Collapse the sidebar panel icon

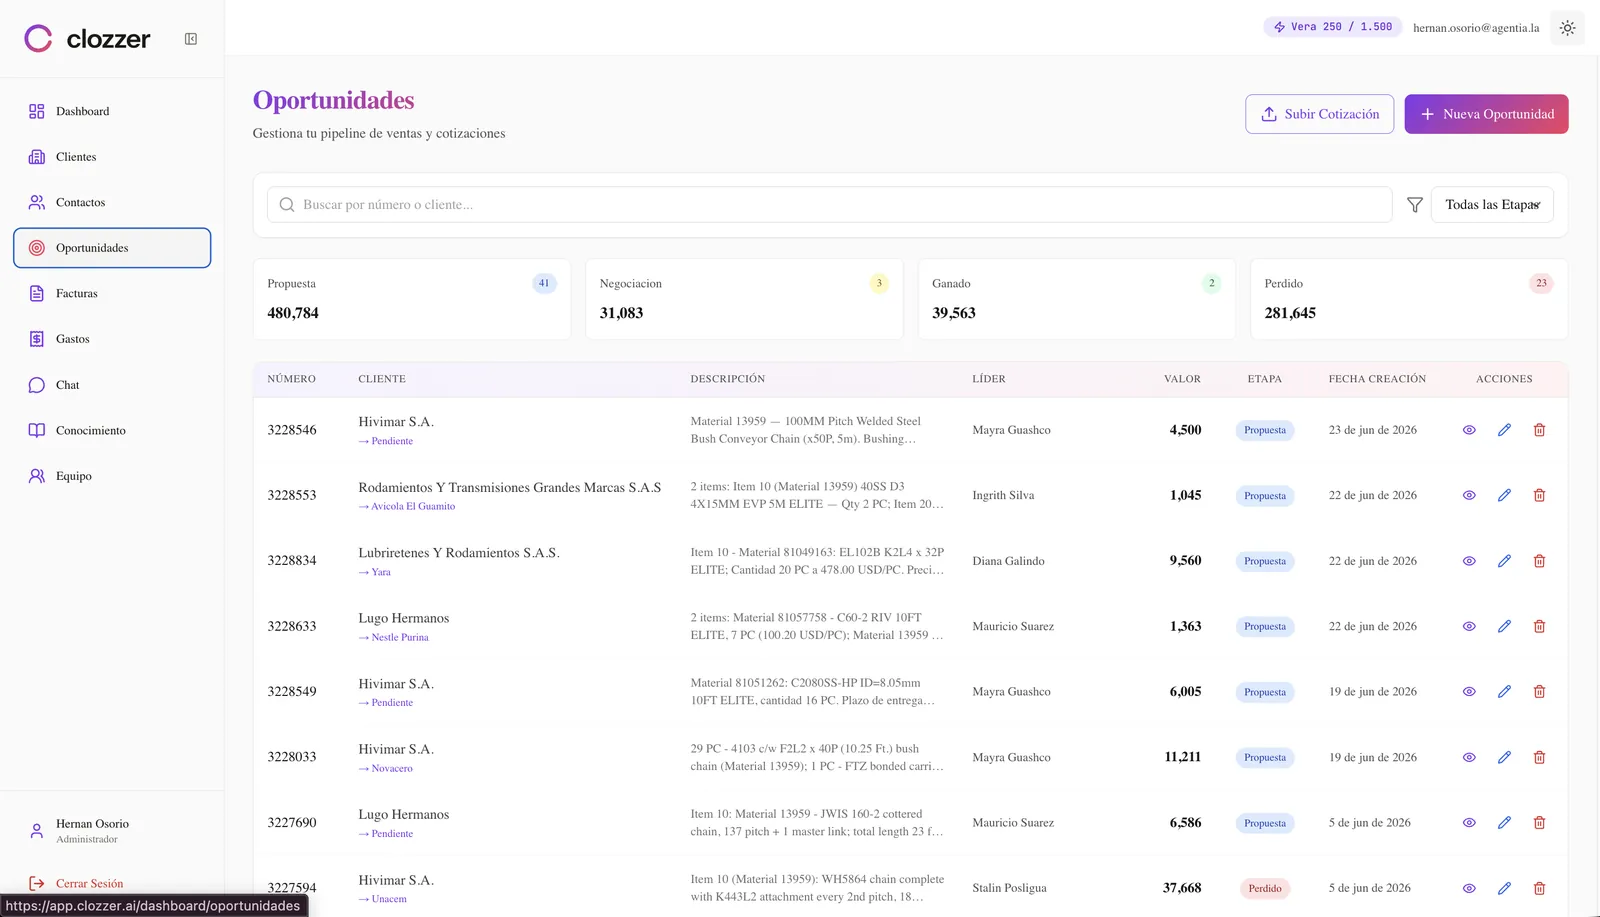tap(191, 39)
